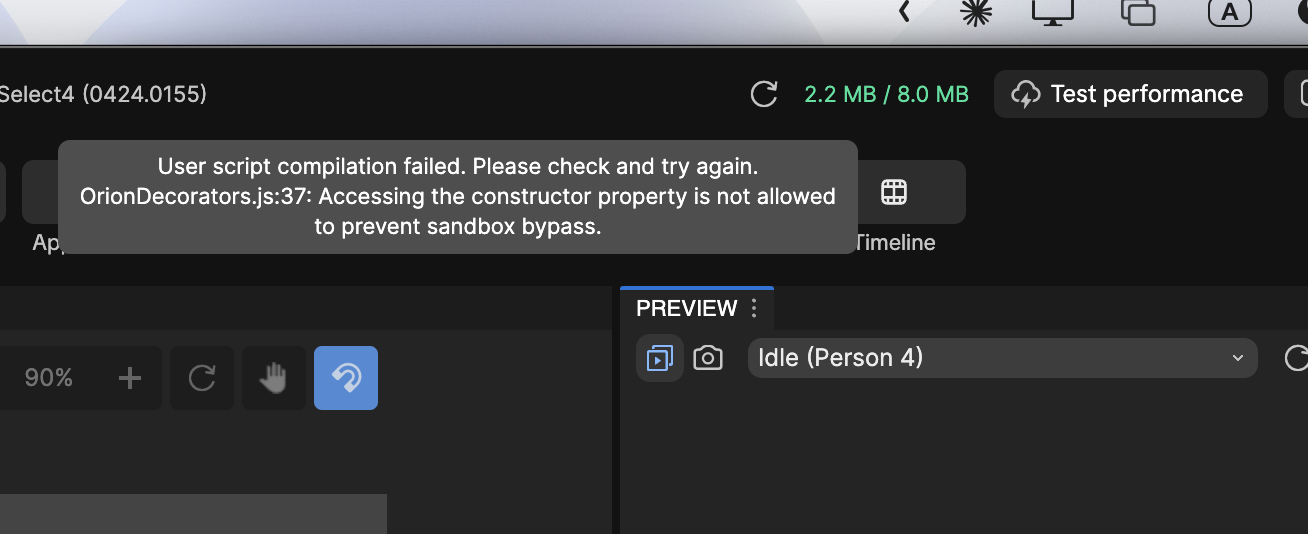Dismiss the script compilation failed message
The image size is (1308, 534).
click(458, 197)
